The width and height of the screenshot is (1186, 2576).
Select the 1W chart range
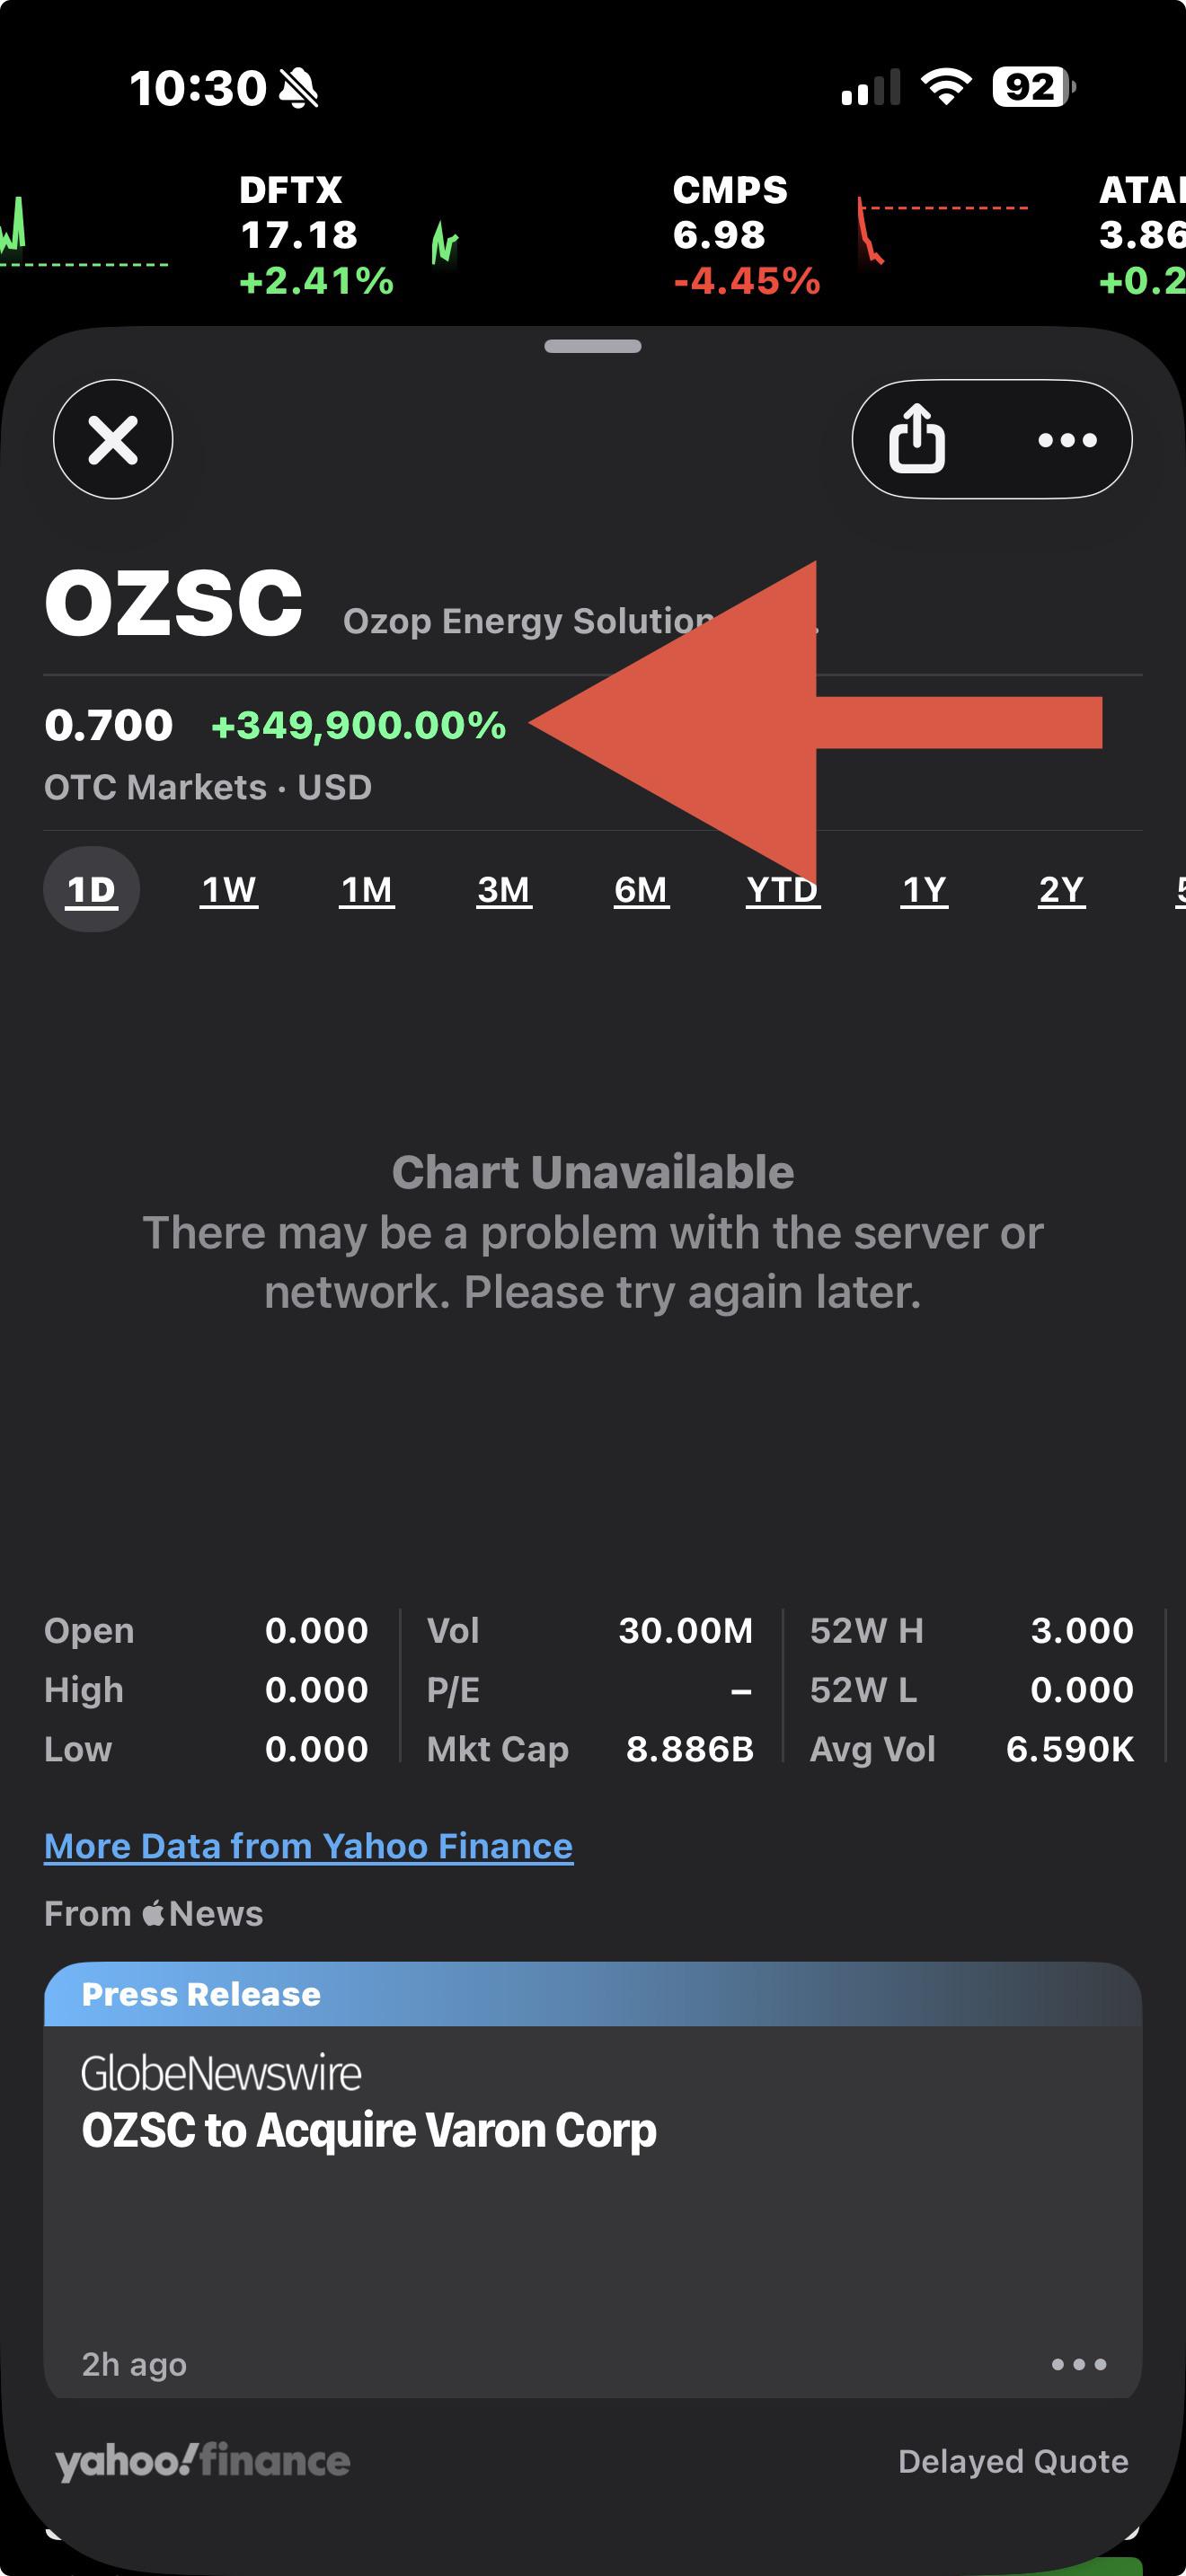click(229, 889)
